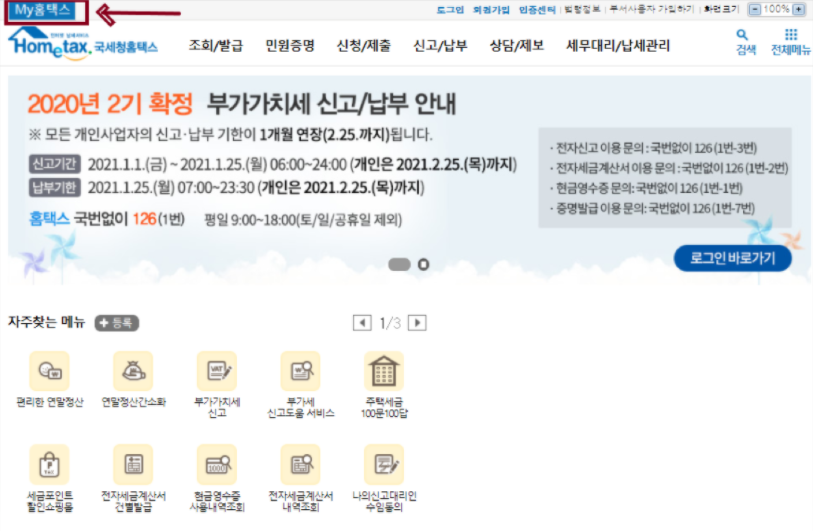Open the 회원가입 link
Image resolution: width=813 pixels, height=531 pixels.
click(491, 9)
